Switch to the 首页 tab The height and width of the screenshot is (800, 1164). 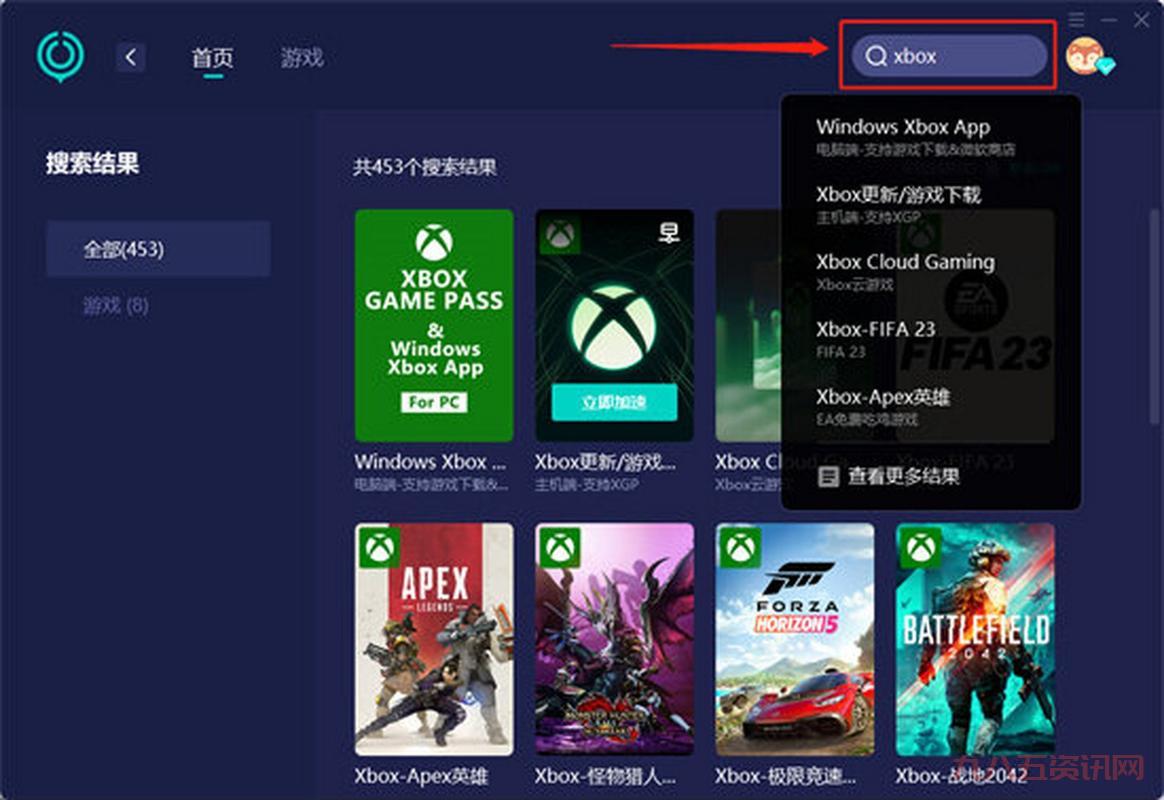pos(212,57)
